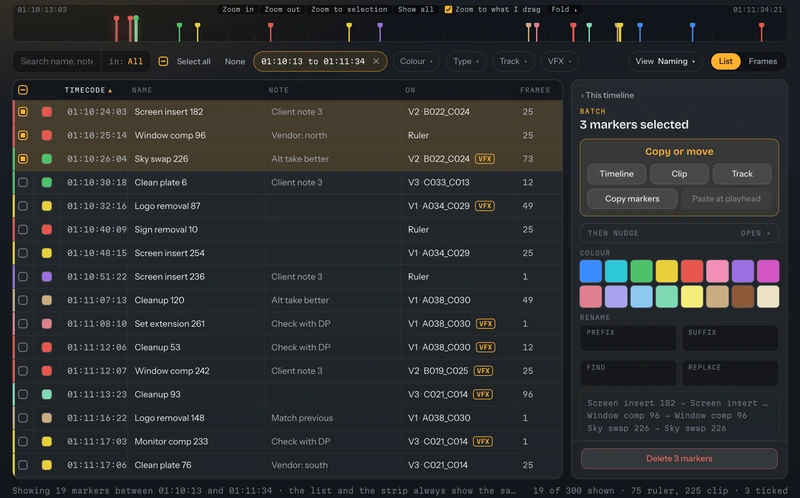This screenshot has height=498, width=800.
Task: Toggle the header select-all checkbox in table
Action: 23,90
